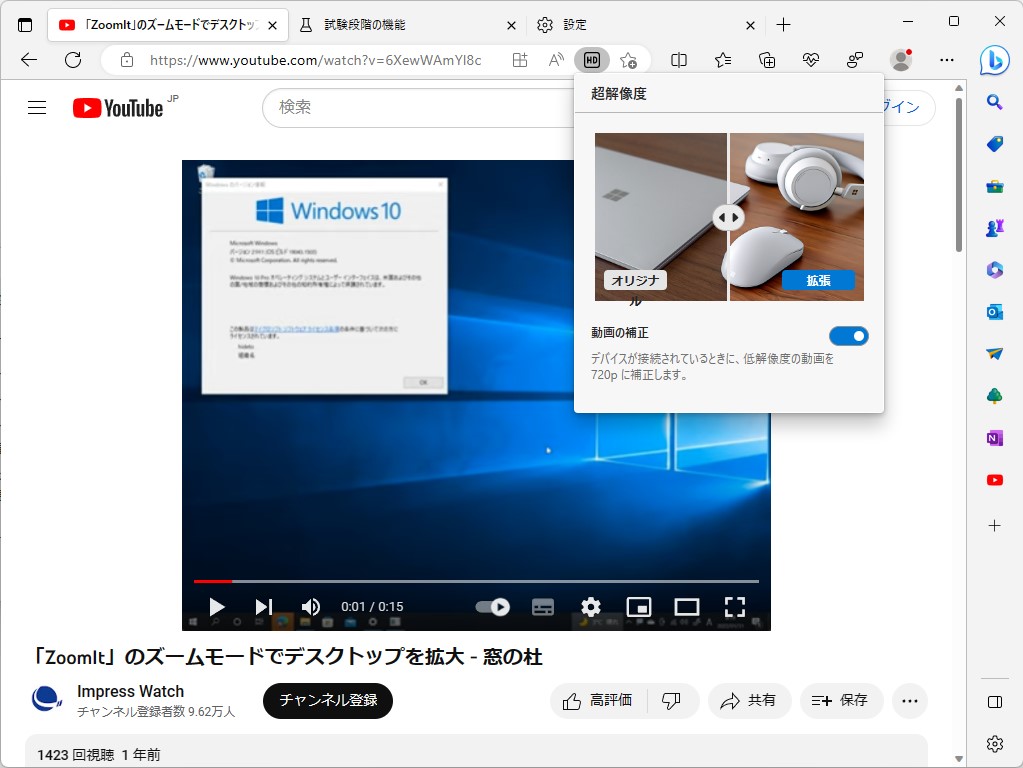
Task: Enter fullscreen with the player icon
Action: [735, 606]
